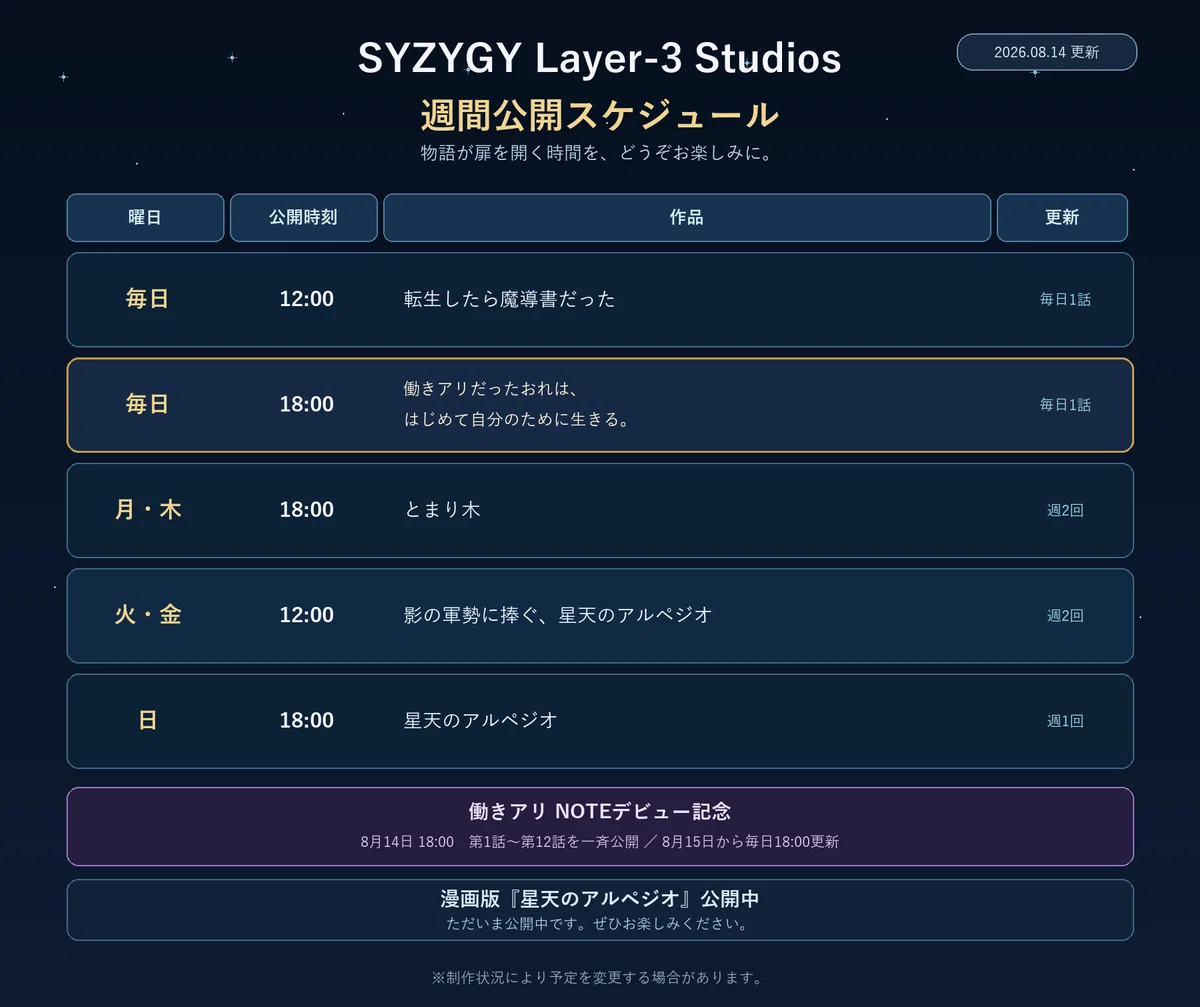Click "毎日" in the 転生したら魔導書だった row
This screenshot has height=1007, width=1200.
pos(147,299)
